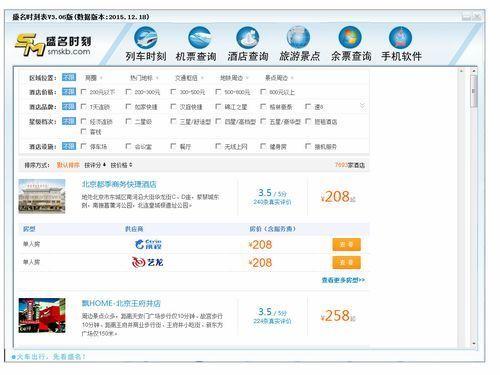Screen dimensions: 500x375
Task: Expand more hotel brands with chevron
Action: [362, 106]
